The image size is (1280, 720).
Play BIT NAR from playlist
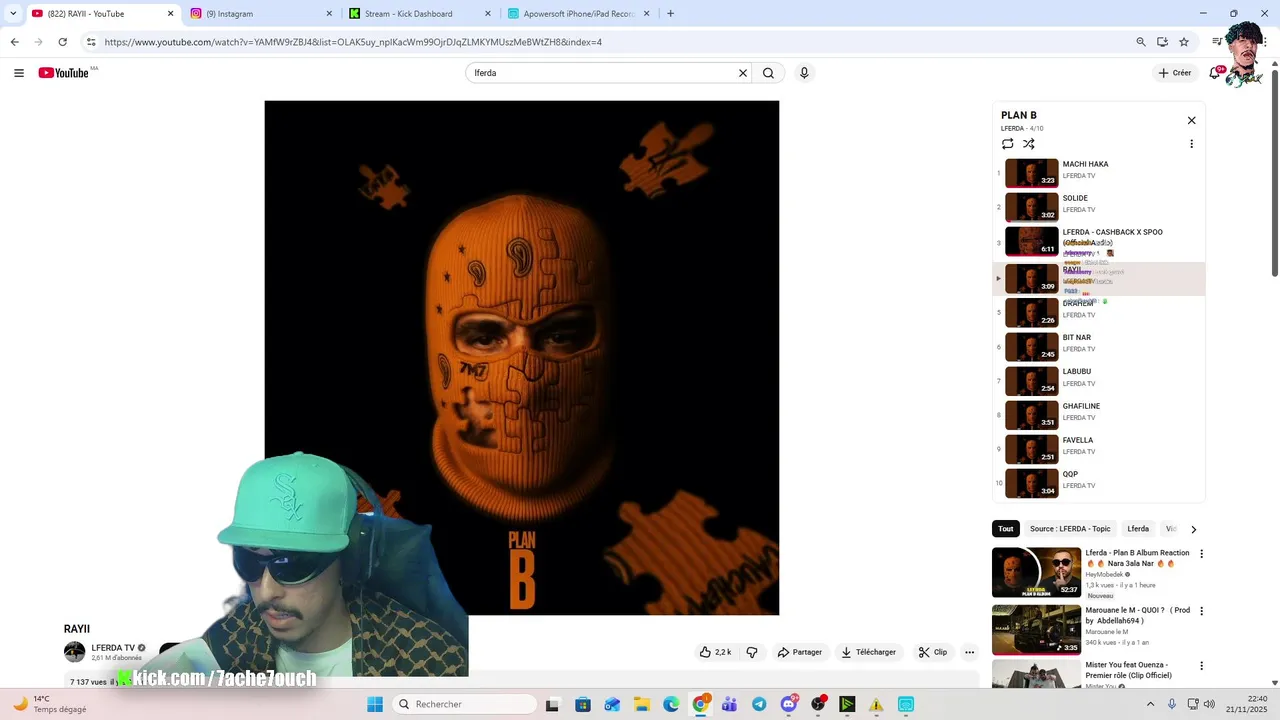coord(1098,347)
